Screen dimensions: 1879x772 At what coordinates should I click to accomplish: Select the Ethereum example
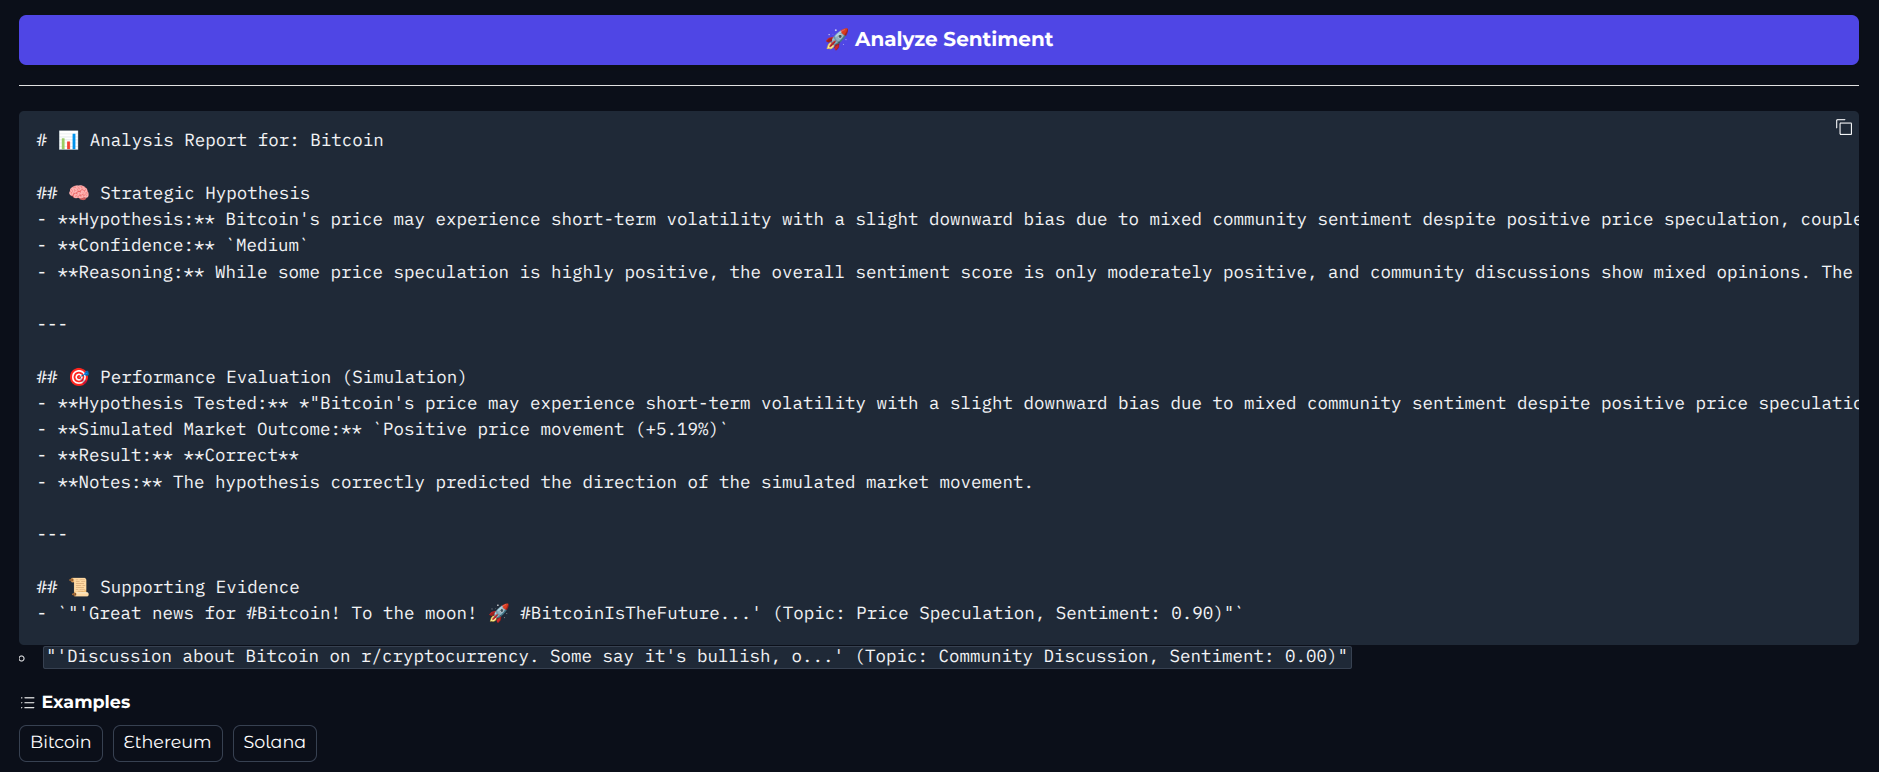(x=167, y=743)
